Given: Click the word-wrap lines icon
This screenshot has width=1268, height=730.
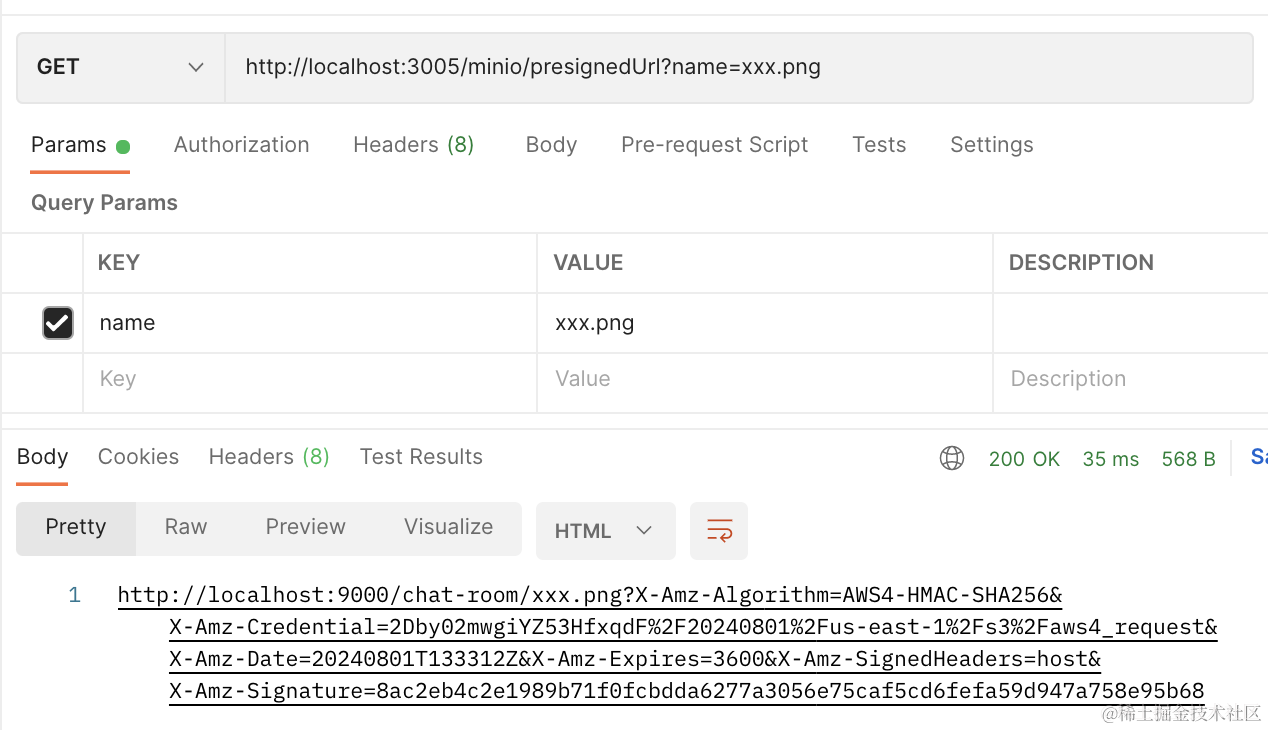Looking at the screenshot, I should coord(719,530).
